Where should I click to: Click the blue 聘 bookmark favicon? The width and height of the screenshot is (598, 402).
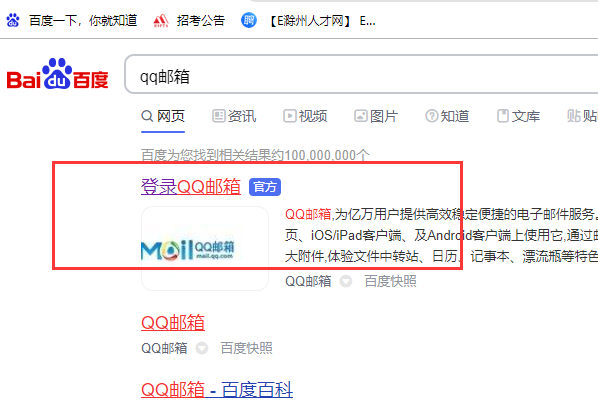click(249, 20)
